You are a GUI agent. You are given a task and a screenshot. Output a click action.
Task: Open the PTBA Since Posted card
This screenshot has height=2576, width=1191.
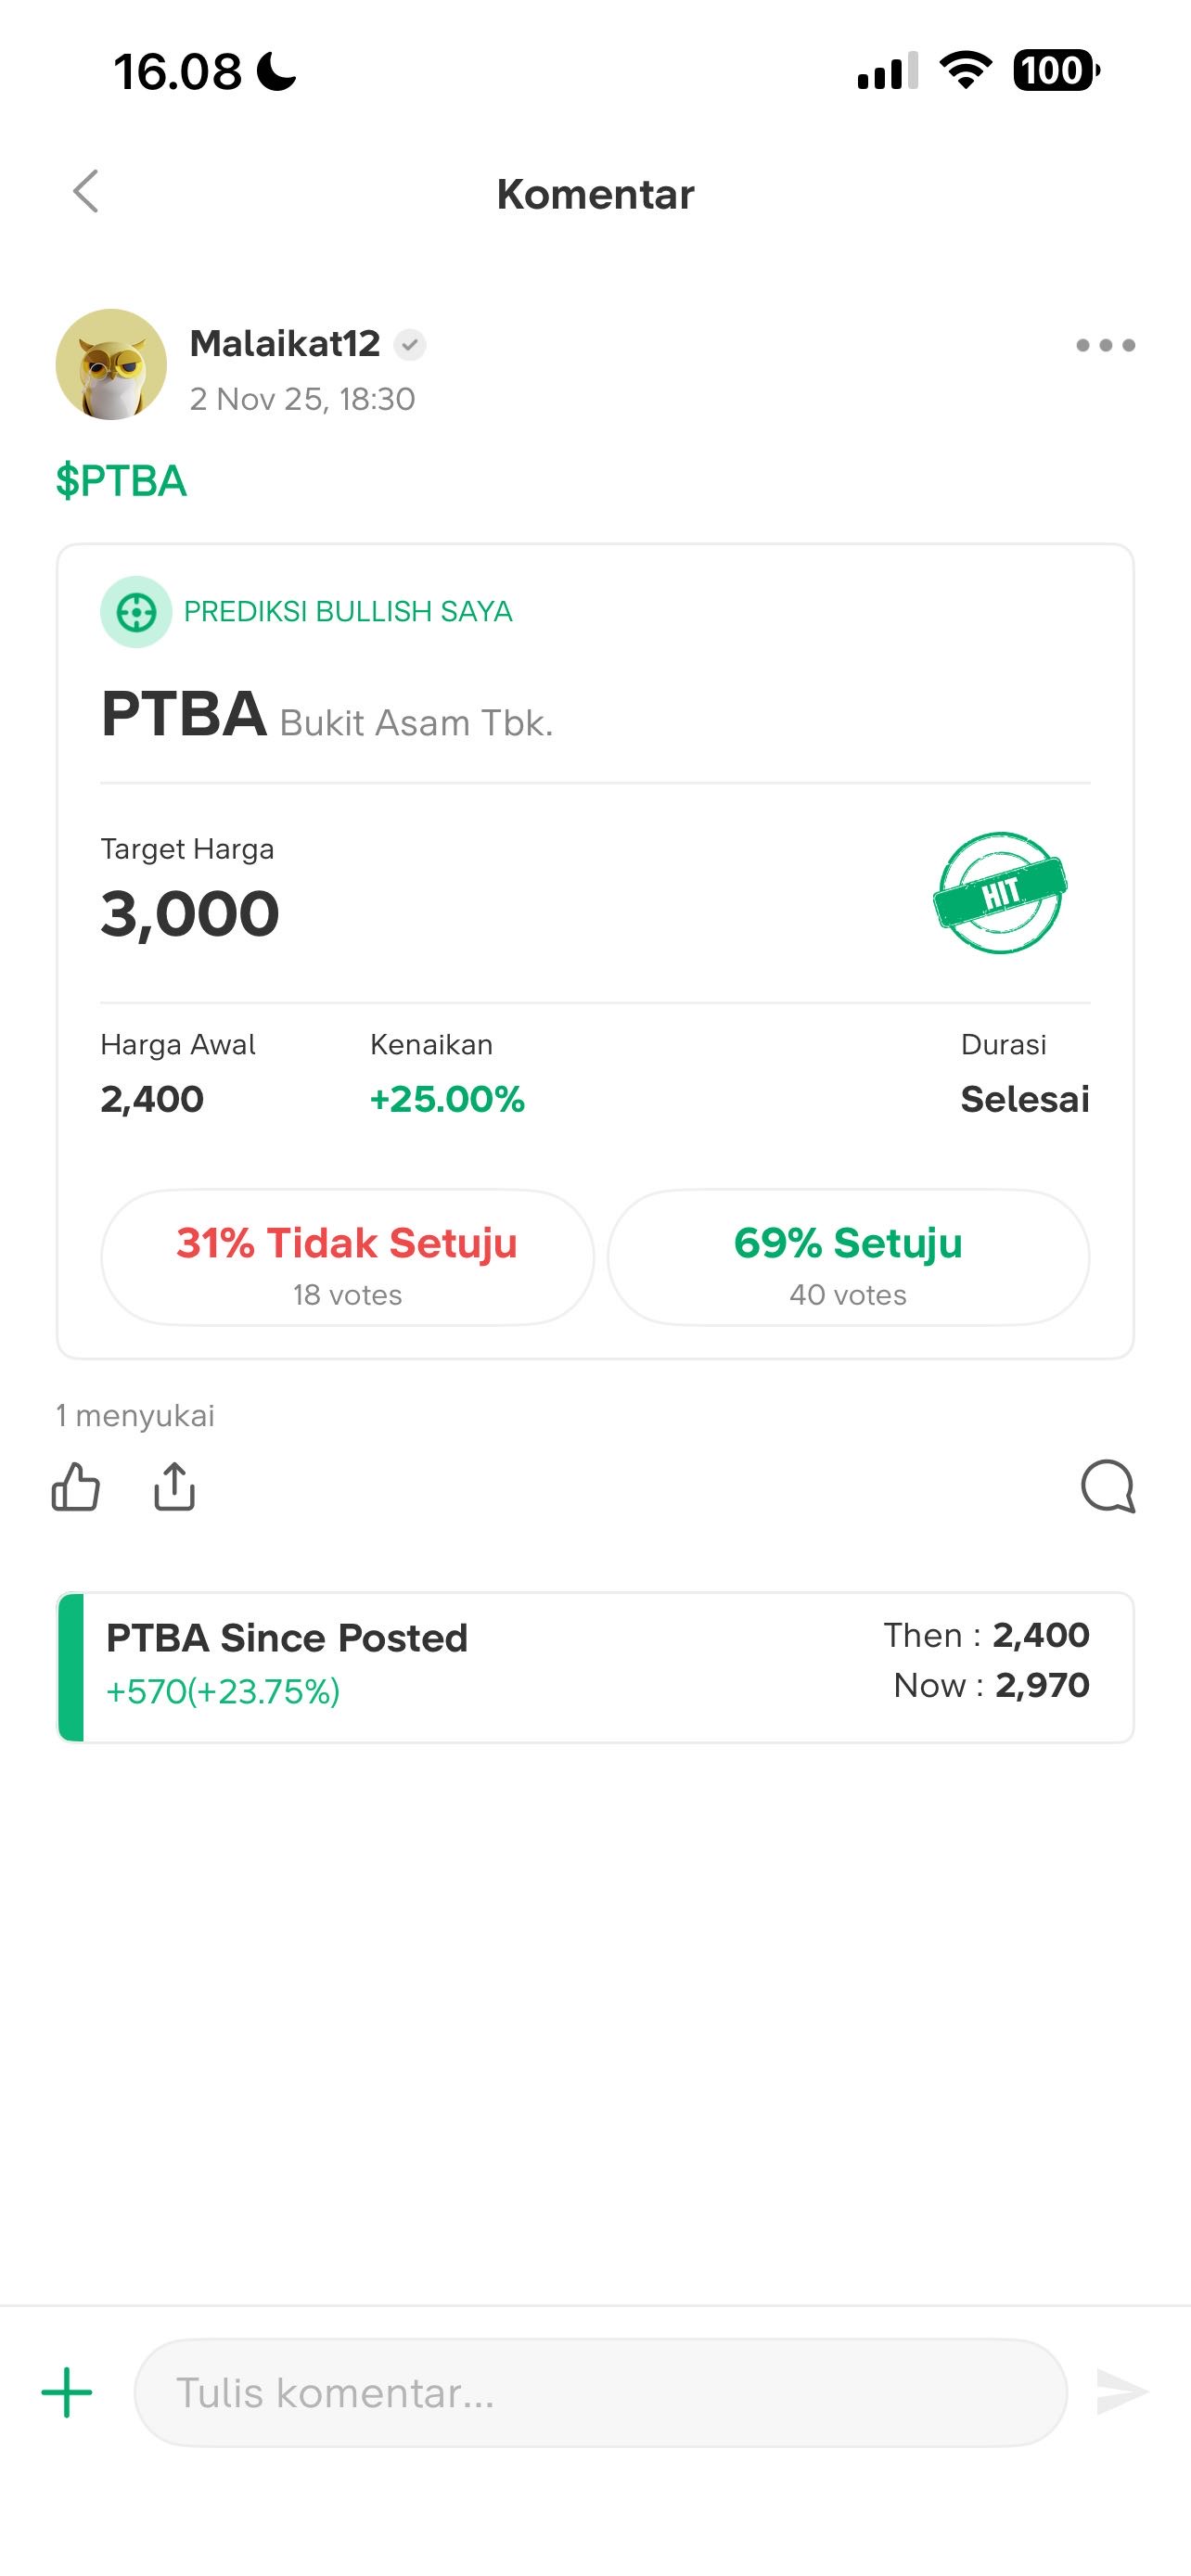(x=595, y=1667)
